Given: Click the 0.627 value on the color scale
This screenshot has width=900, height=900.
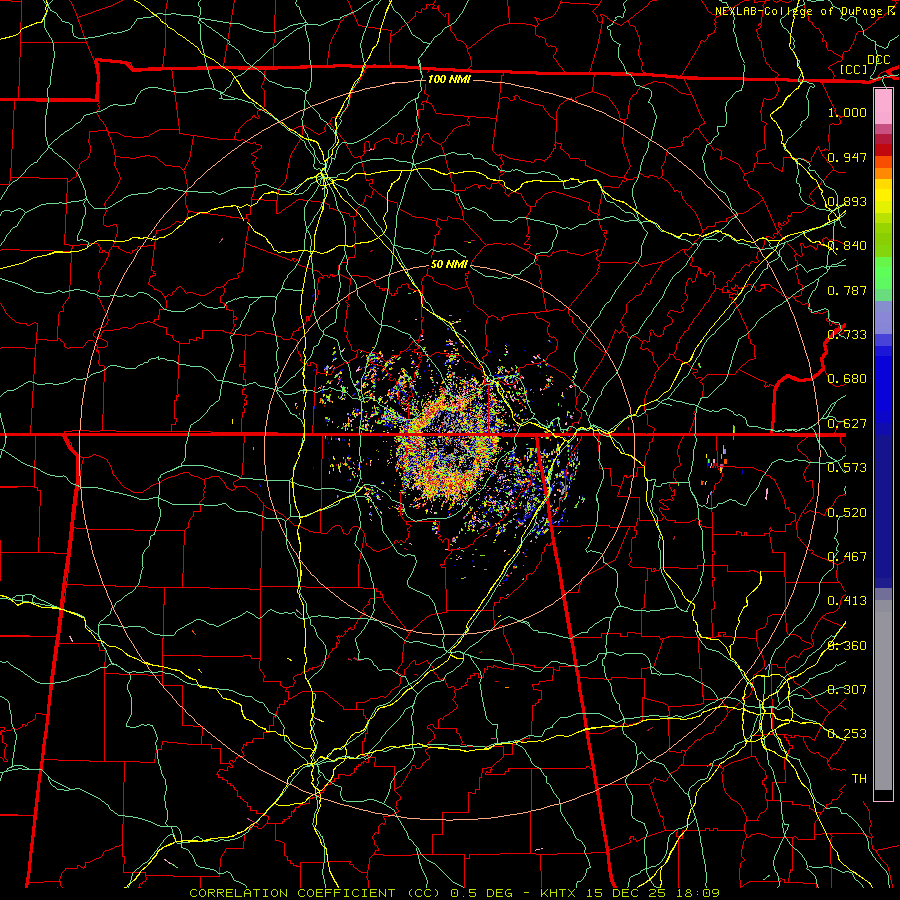Looking at the screenshot, I should [847, 424].
